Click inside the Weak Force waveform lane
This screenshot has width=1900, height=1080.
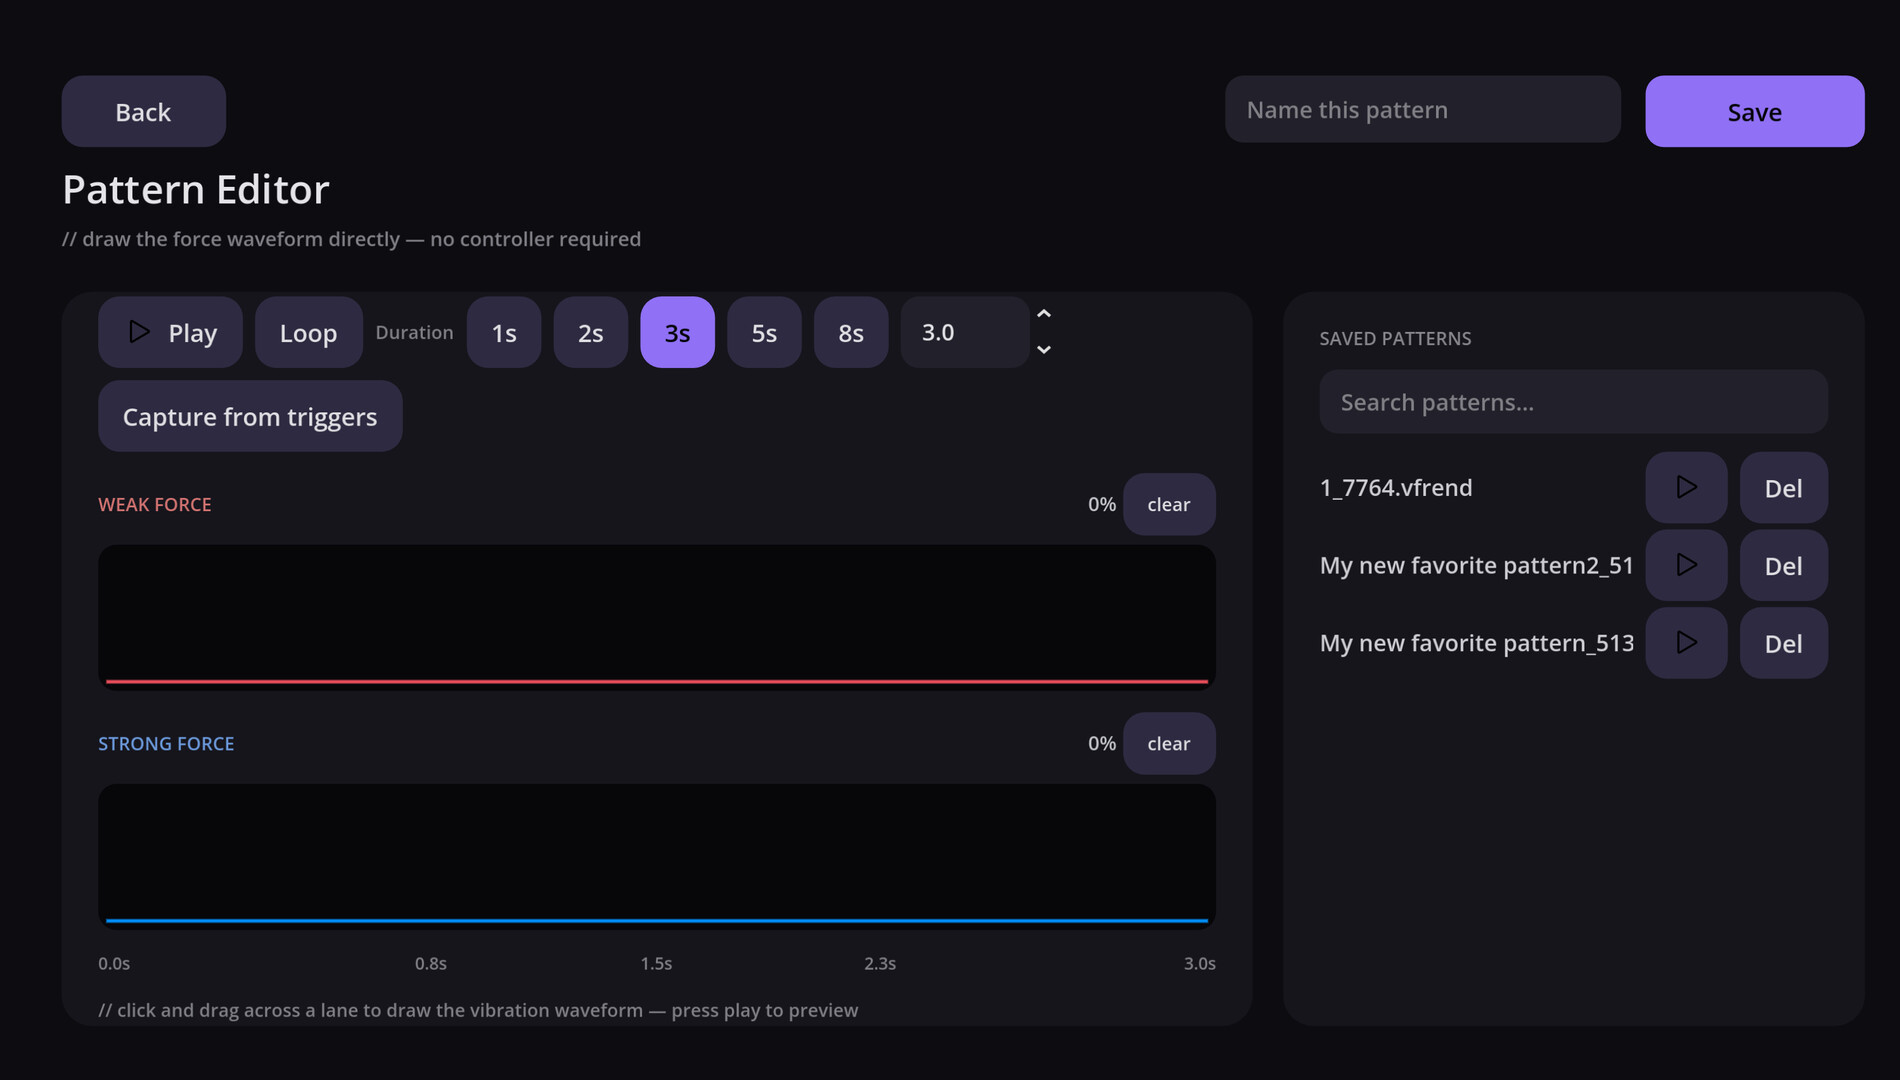tap(657, 617)
